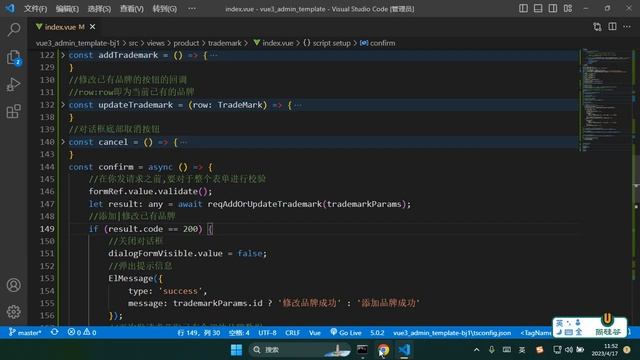
Task: Open editor More Actions ellipsis
Action: click(x=627, y=27)
